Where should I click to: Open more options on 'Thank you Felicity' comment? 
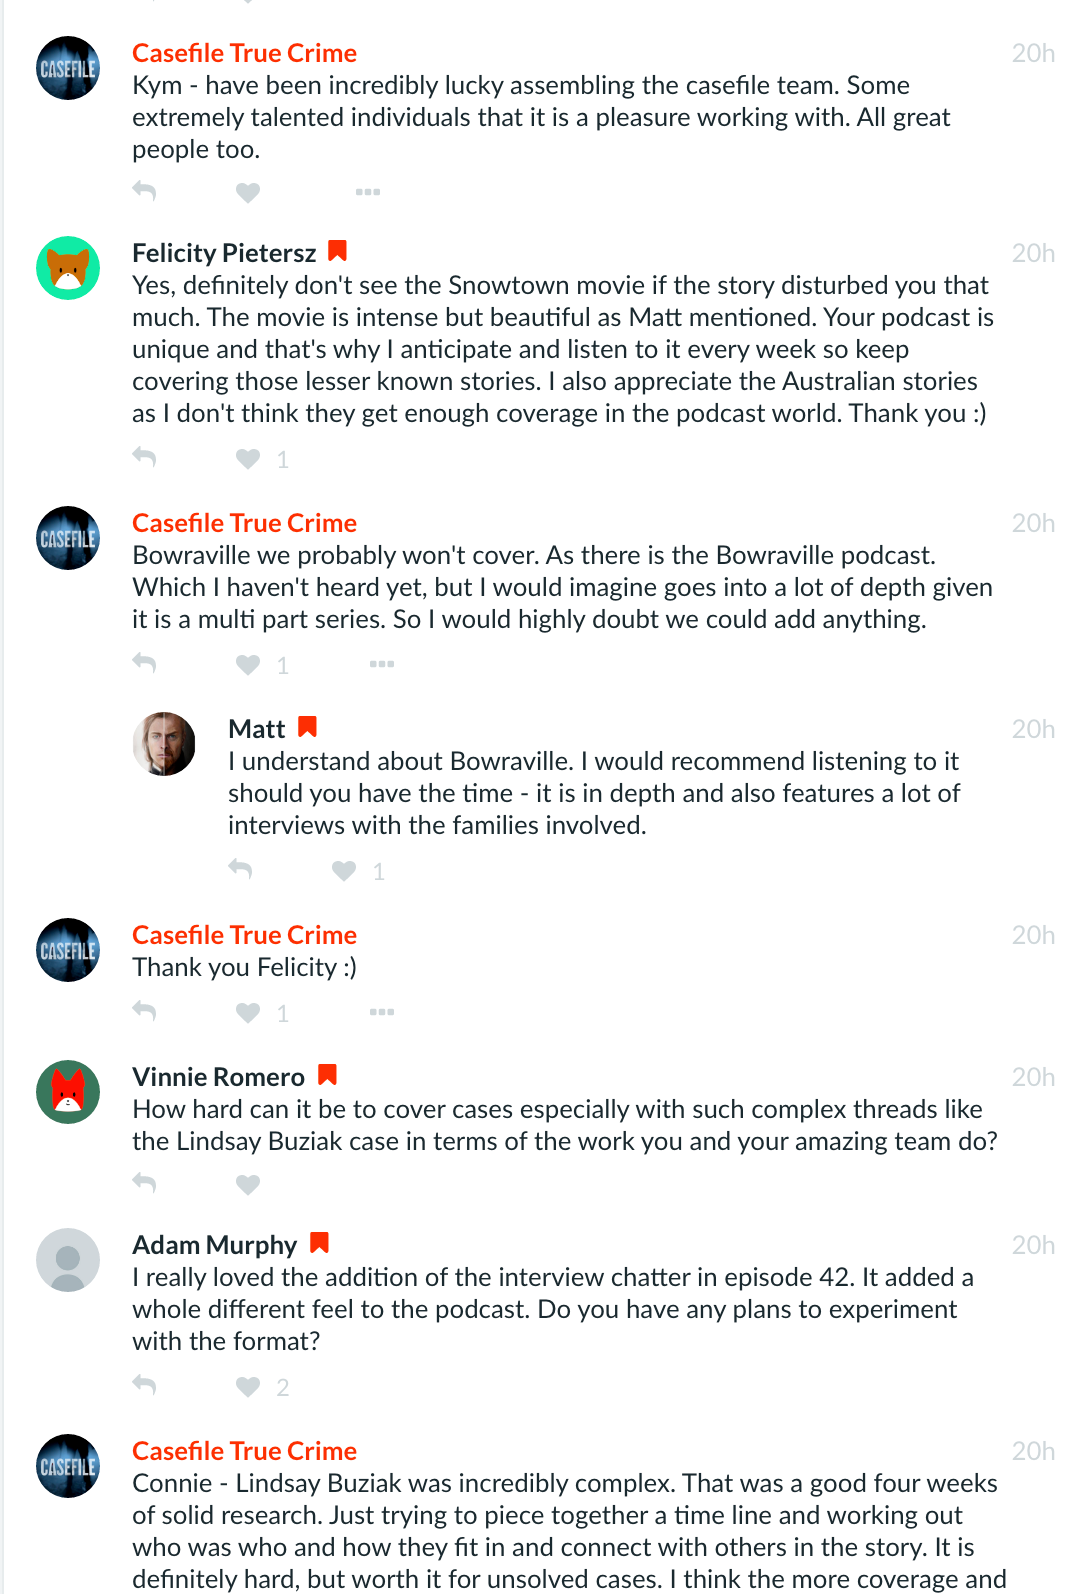[x=382, y=1012]
